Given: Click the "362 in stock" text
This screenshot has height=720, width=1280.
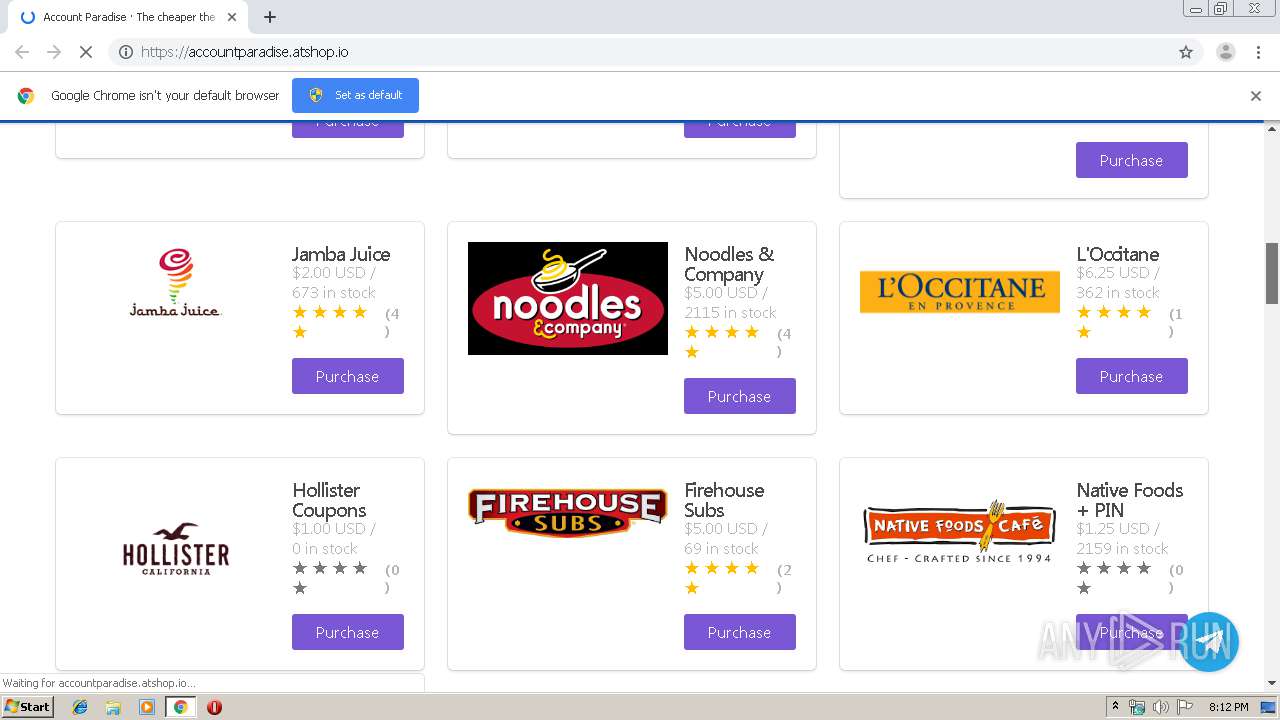Looking at the screenshot, I should tap(1118, 292).
